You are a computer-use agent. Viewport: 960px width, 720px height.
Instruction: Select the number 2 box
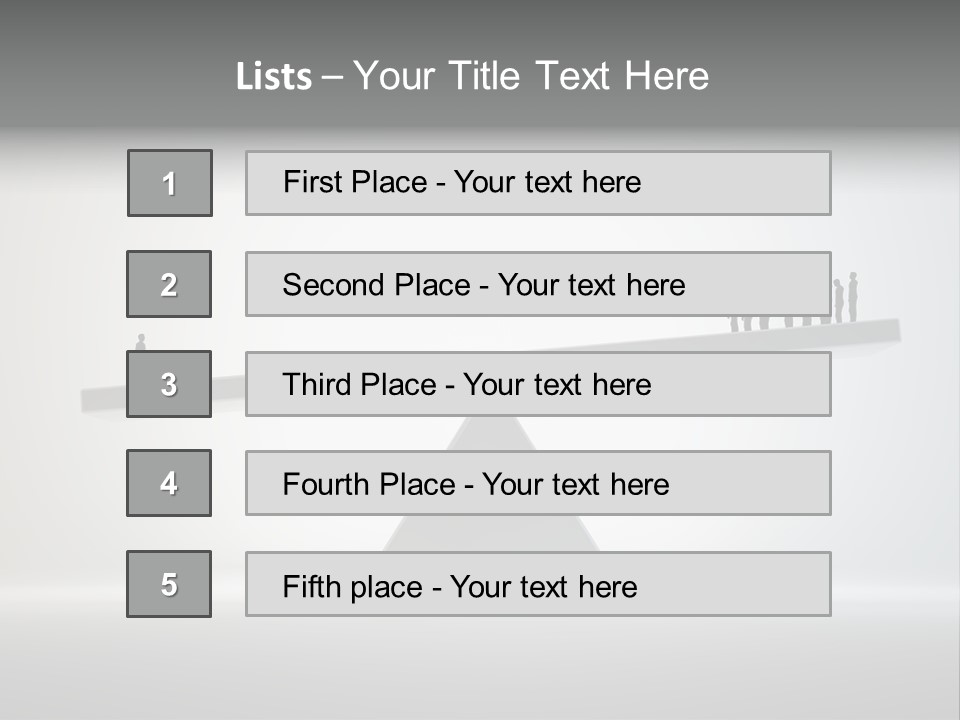point(169,284)
